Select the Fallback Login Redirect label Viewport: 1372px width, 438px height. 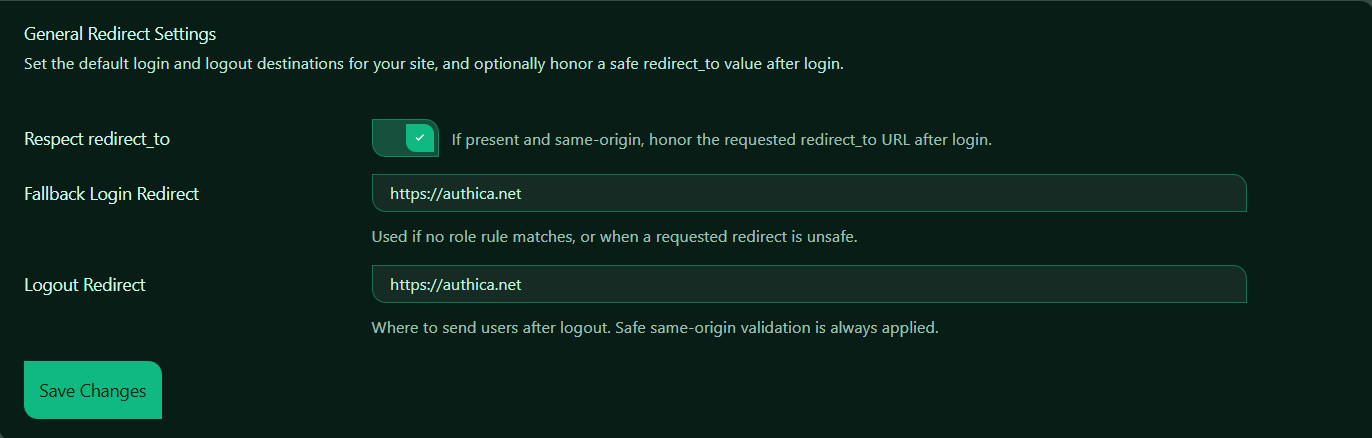click(x=112, y=194)
